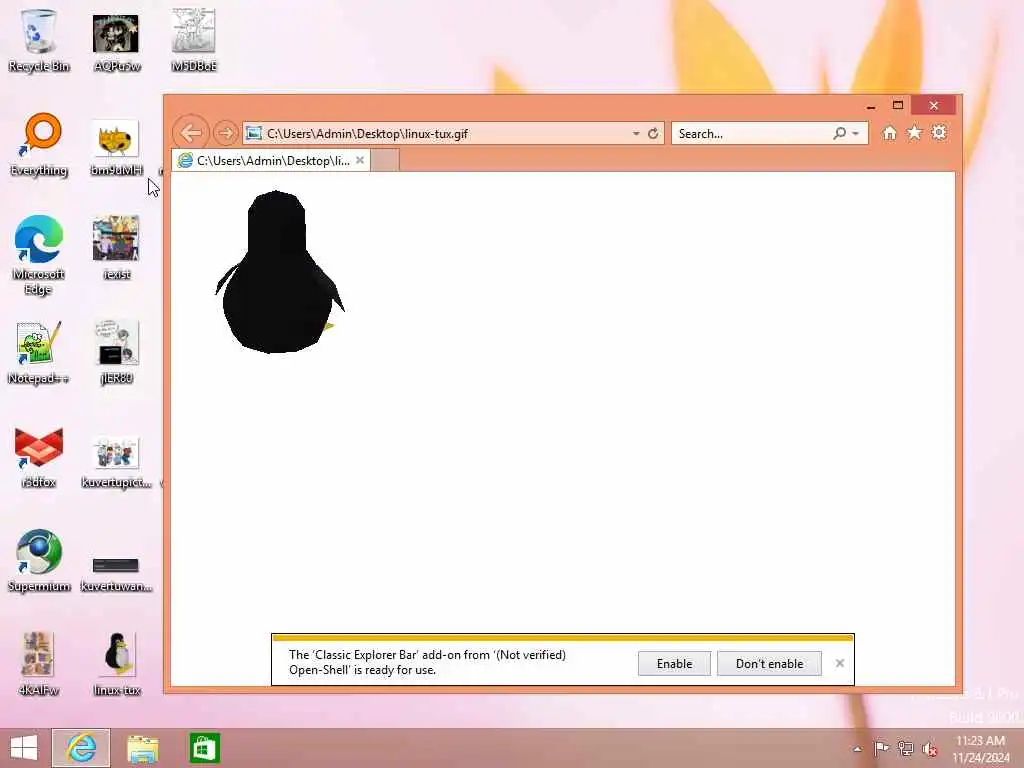Select the AQPu5w image file on desktop
The image size is (1024, 768).
pos(116,40)
